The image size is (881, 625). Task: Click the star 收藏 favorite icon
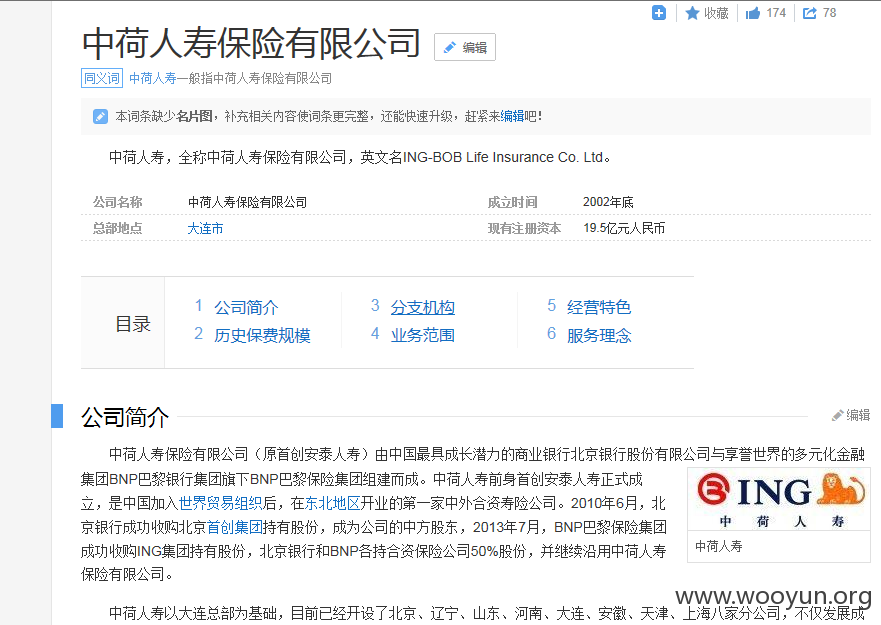pos(692,13)
